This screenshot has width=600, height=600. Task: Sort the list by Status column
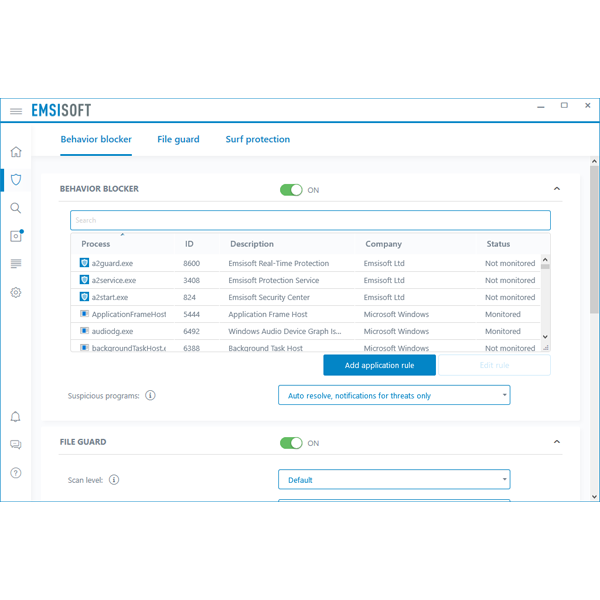click(498, 244)
